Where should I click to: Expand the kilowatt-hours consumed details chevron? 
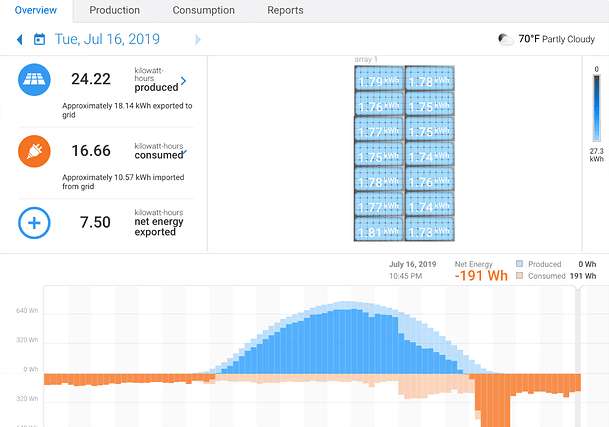(183, 152)
